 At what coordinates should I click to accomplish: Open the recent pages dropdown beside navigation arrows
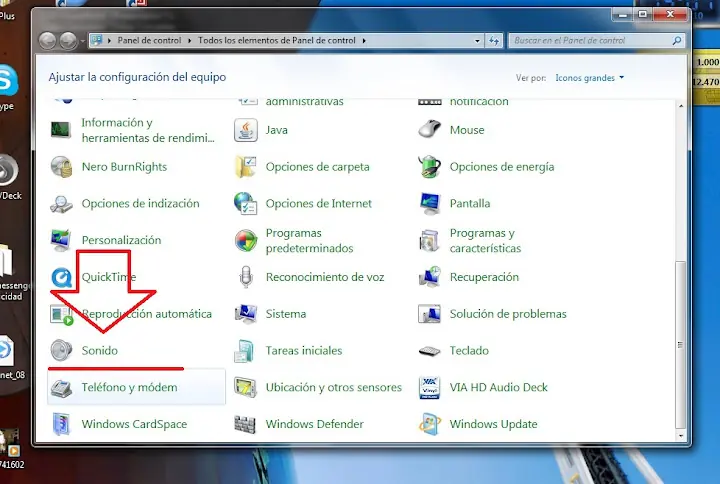pyautogui.click(x=83, y=41)
